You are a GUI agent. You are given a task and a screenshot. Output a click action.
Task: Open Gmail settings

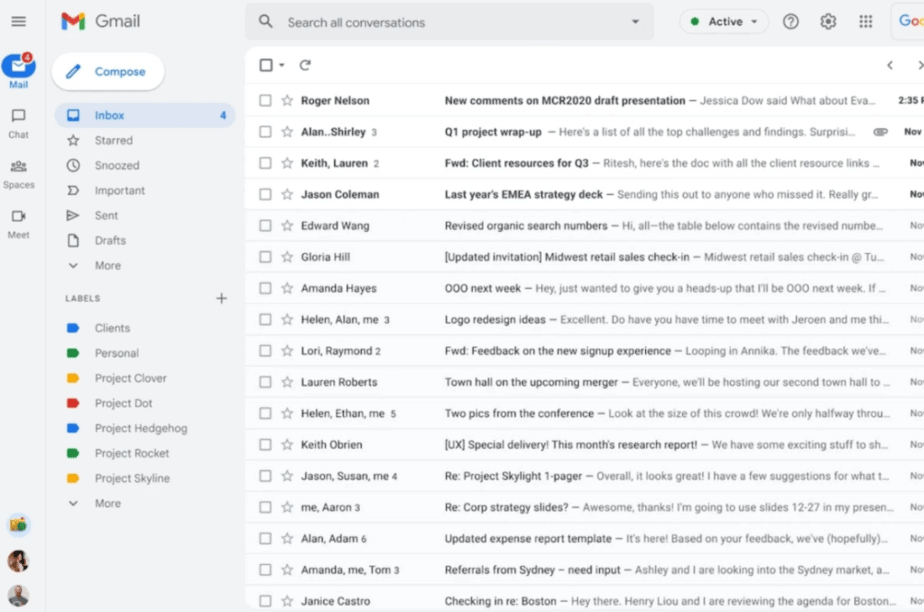click(x=828, y=20)
